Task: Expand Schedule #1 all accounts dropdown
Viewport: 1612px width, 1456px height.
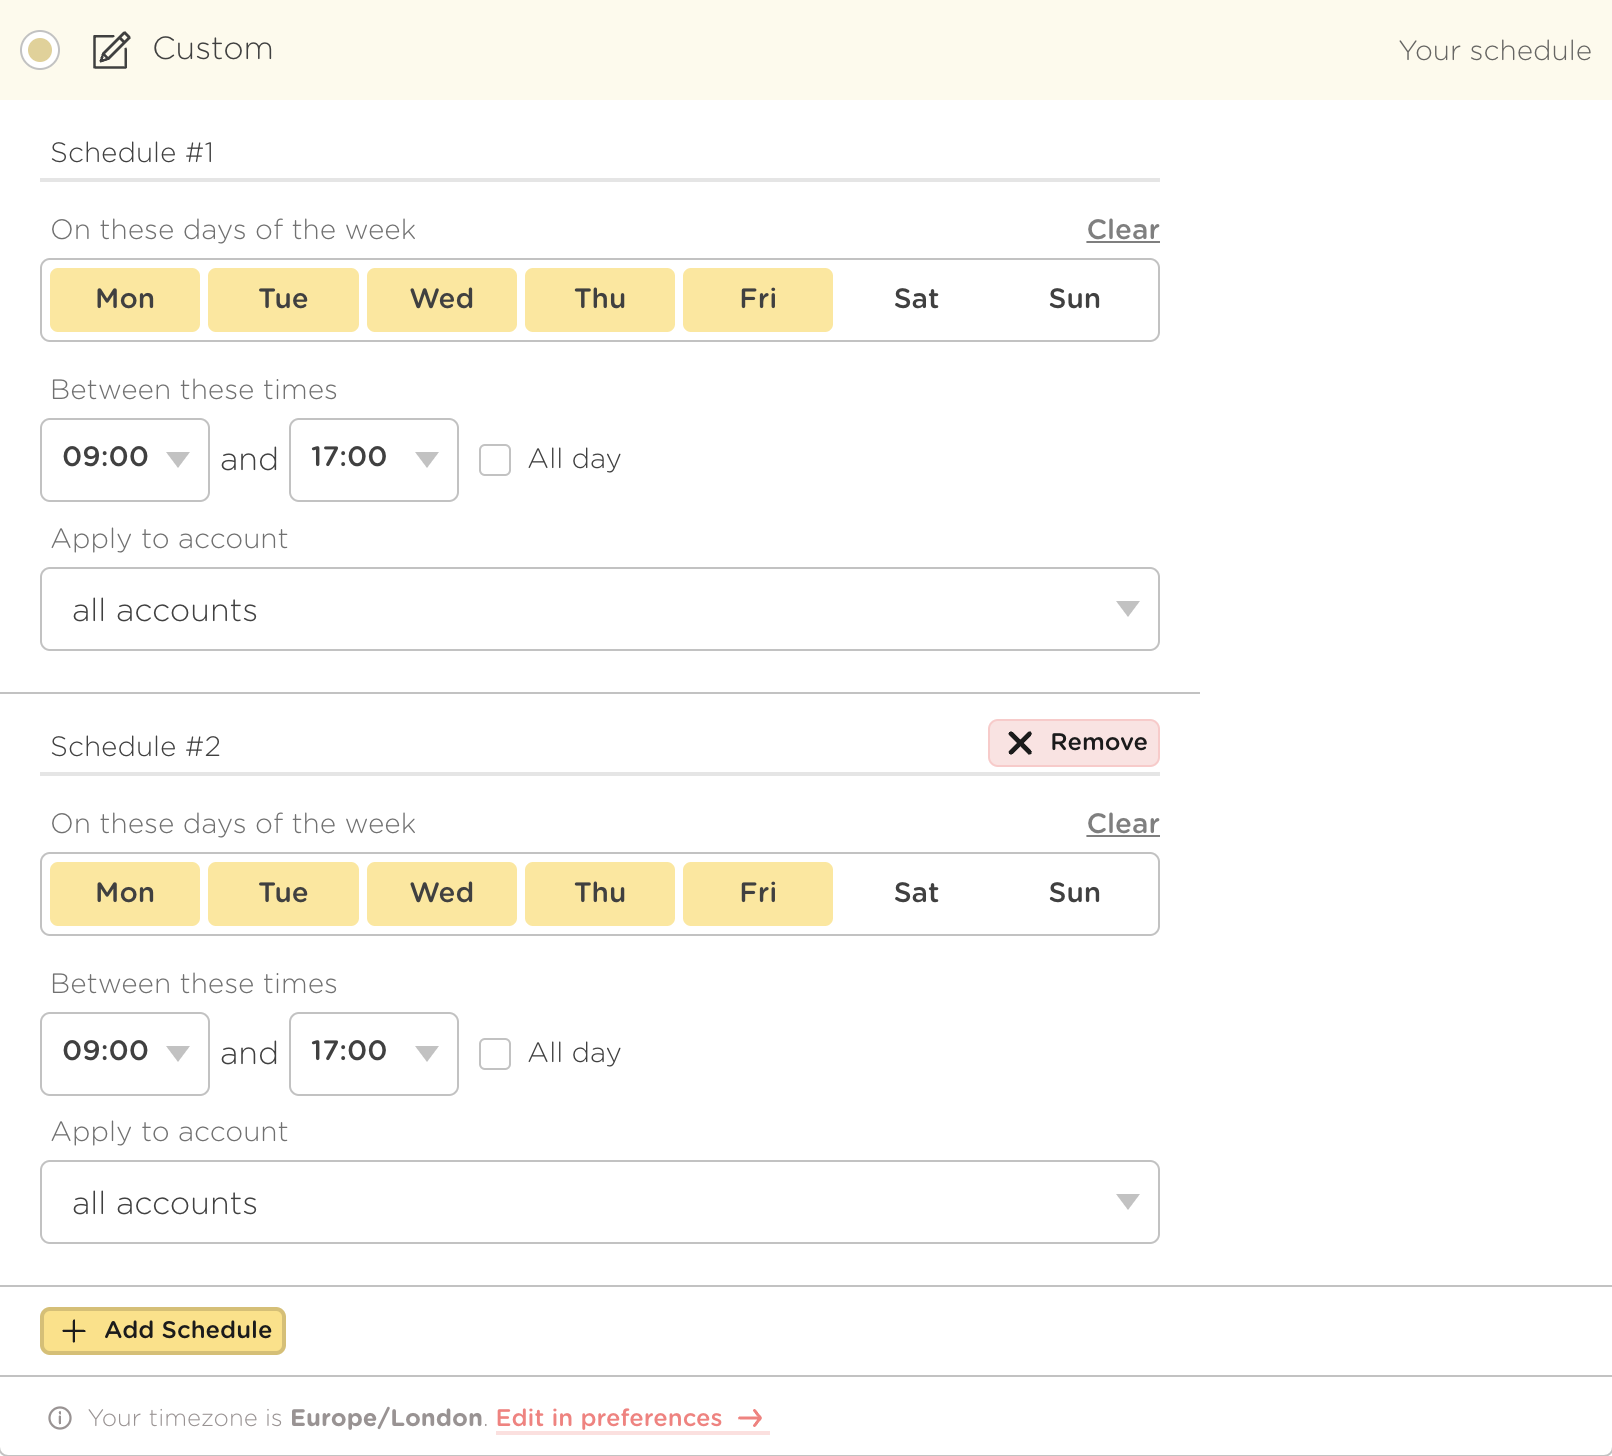Action: click(599, 609)
